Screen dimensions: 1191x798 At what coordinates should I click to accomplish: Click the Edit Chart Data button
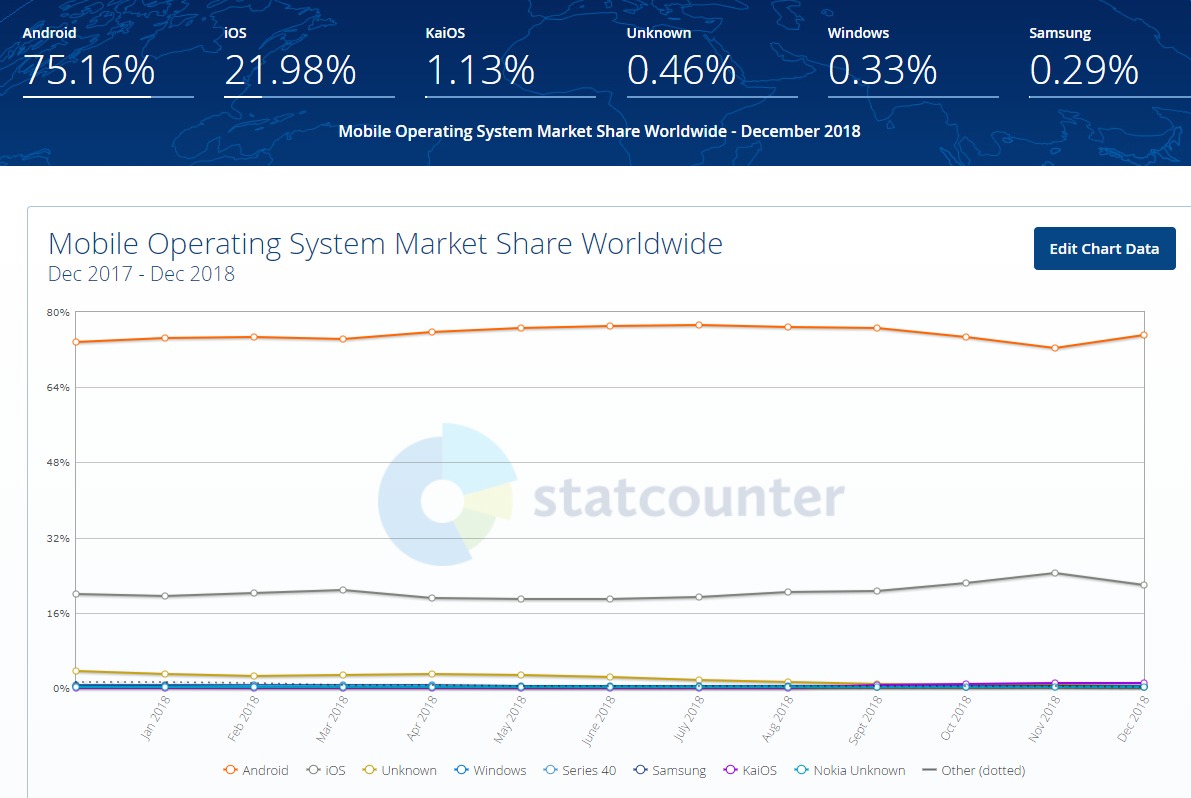pyautogui.click(x=1104, y=248)
